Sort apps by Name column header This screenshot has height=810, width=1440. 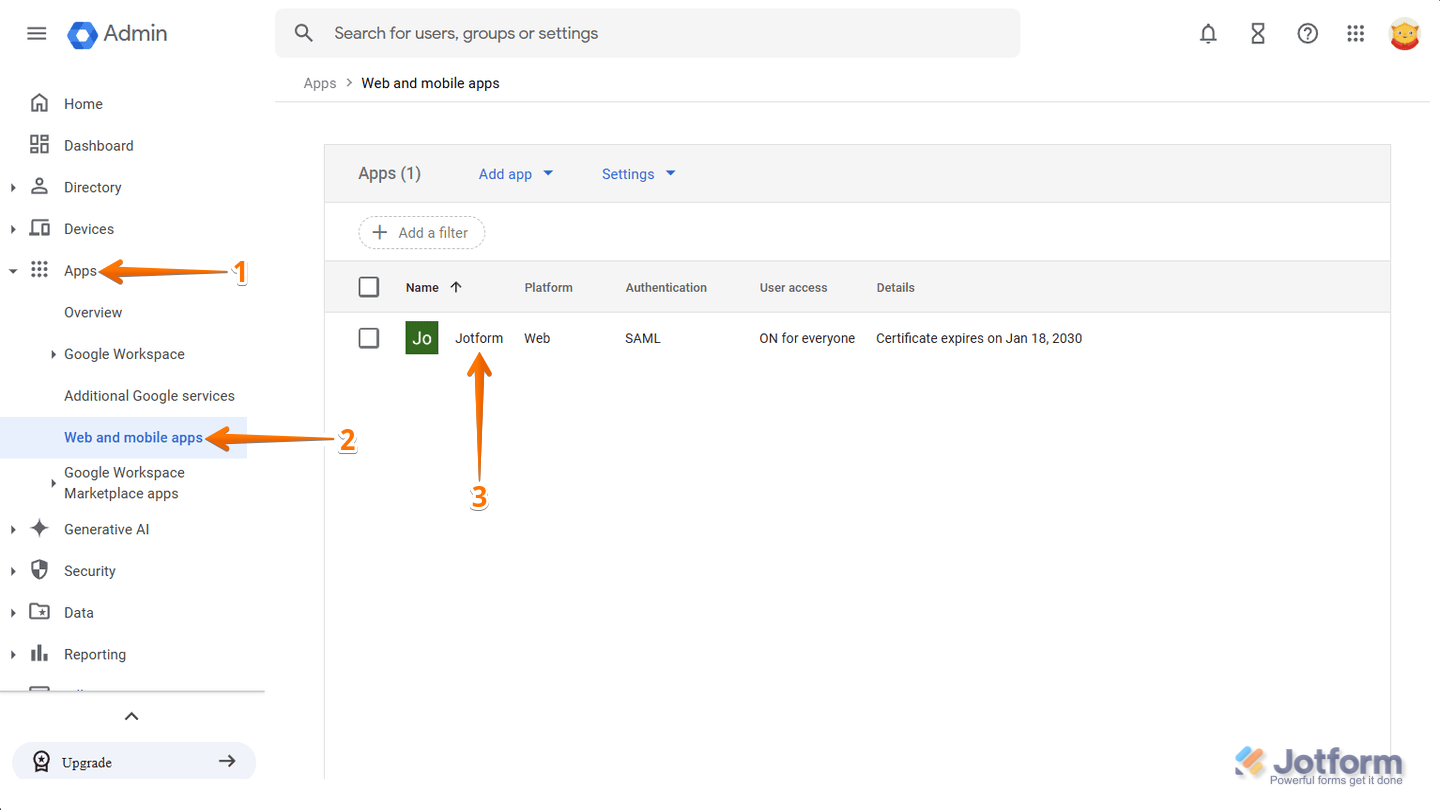point(422,288)
